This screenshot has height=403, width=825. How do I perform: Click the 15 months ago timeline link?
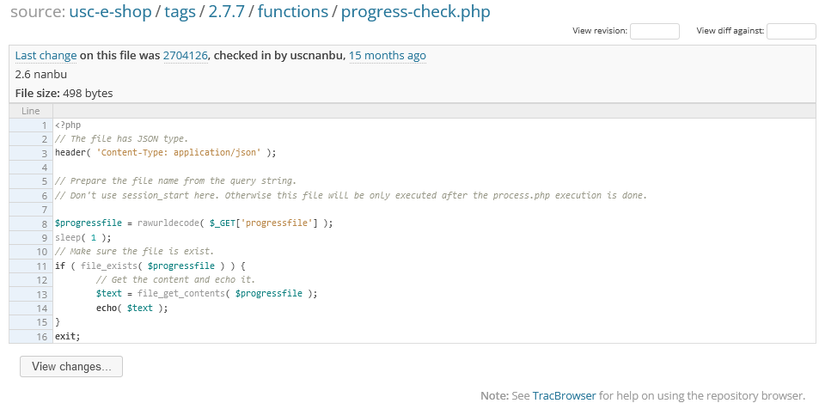[387, 56]
